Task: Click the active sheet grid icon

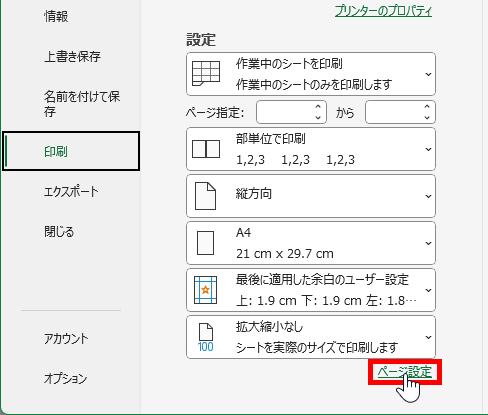Action: coord(206,74)
